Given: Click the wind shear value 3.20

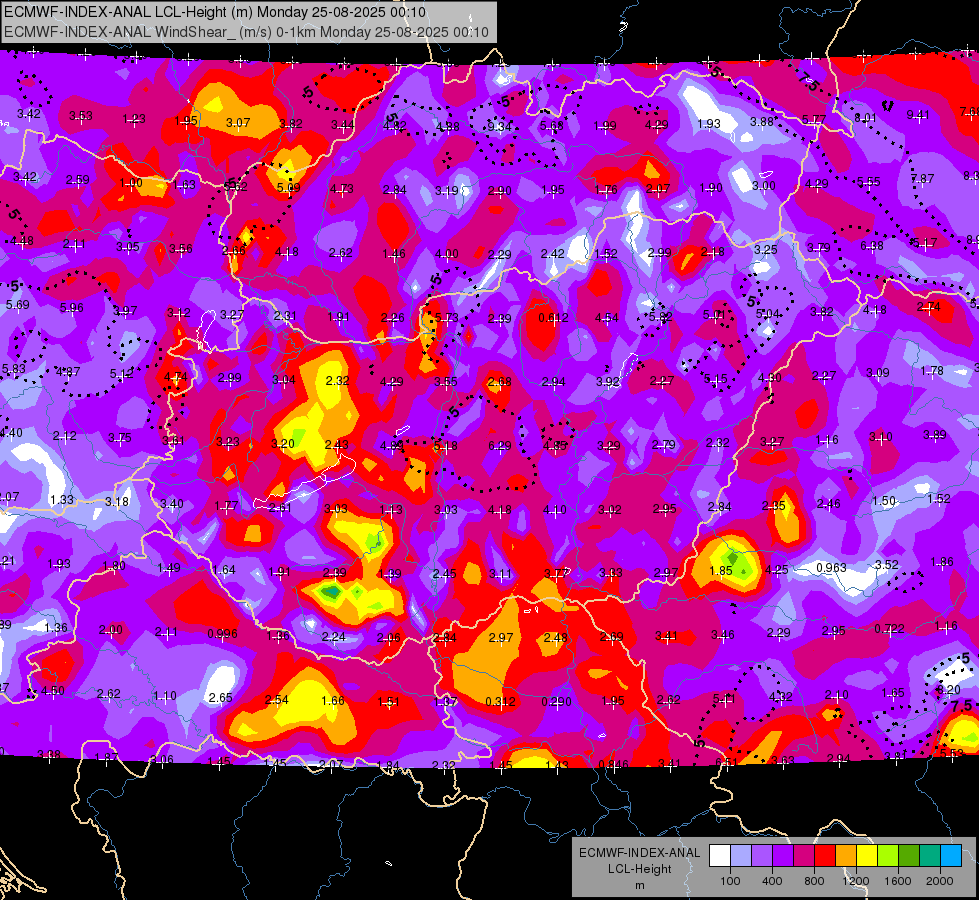Looking at the screenshot, I should 282,443.
